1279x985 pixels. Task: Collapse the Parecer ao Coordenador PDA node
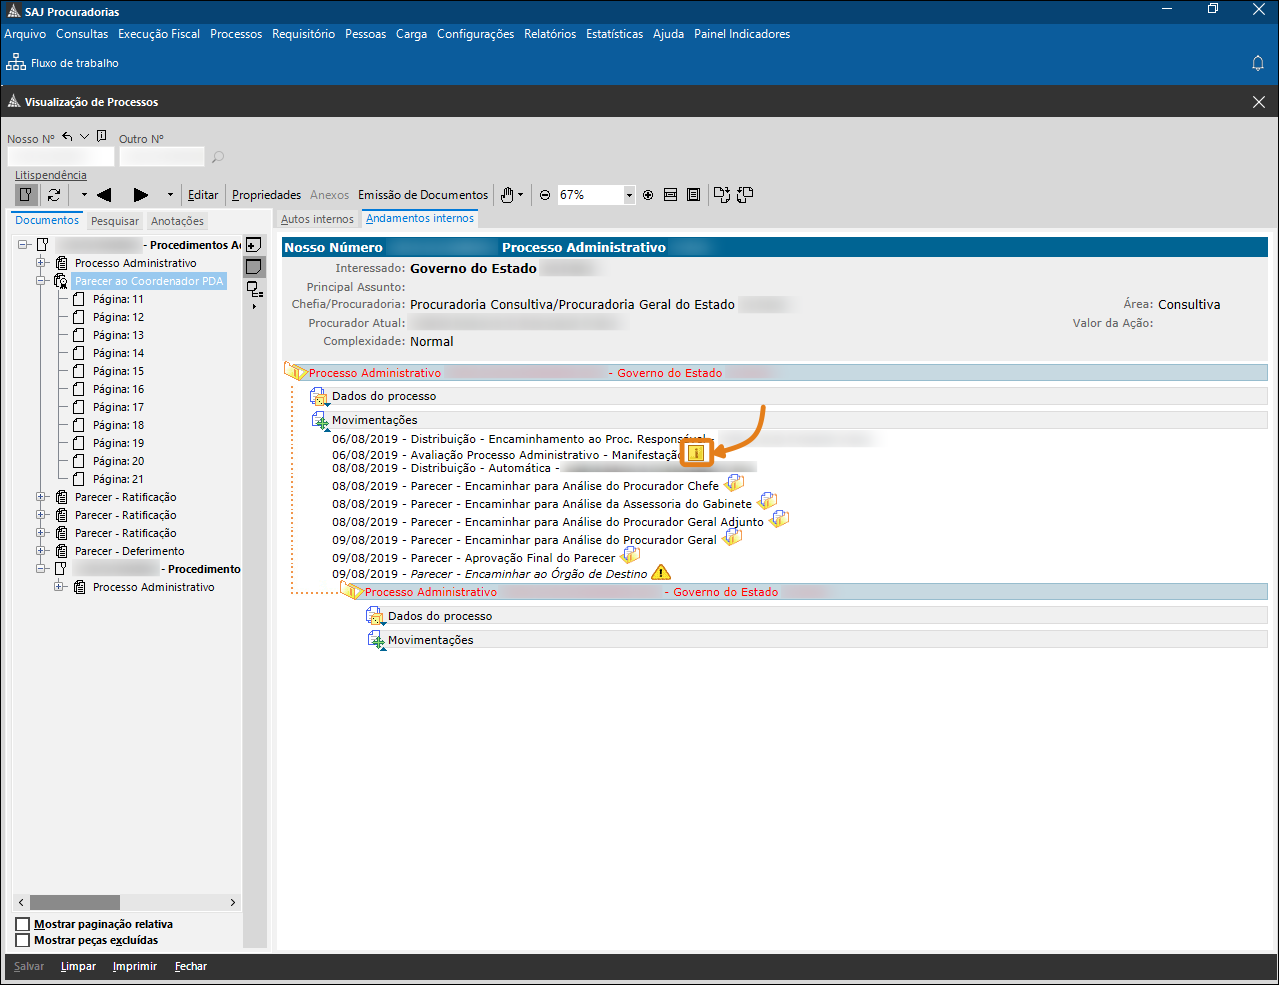coord(42,281)
